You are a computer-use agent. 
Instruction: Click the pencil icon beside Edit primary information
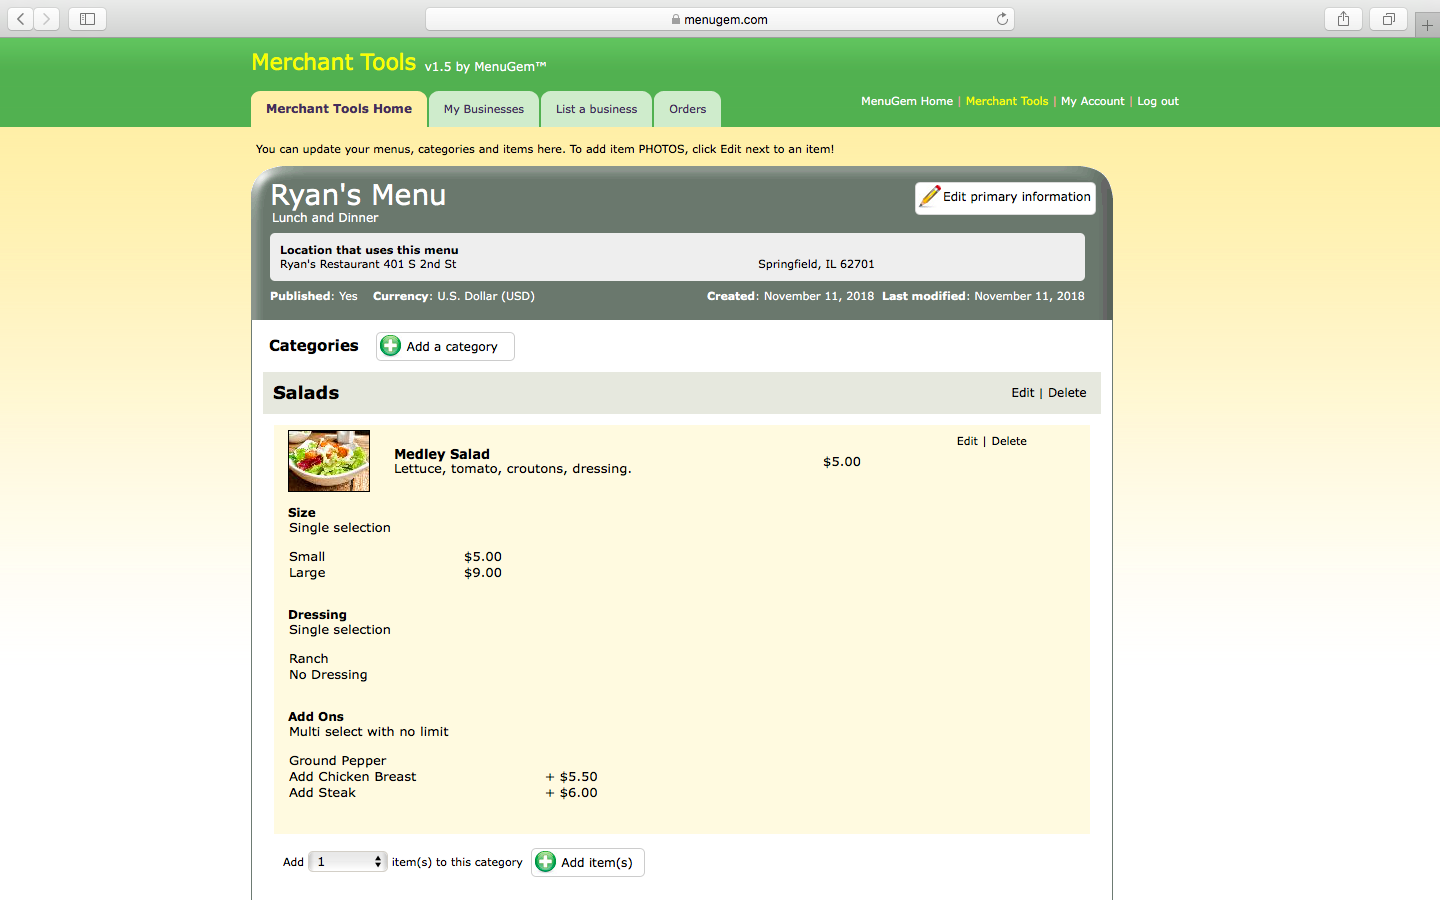[930, 196]
